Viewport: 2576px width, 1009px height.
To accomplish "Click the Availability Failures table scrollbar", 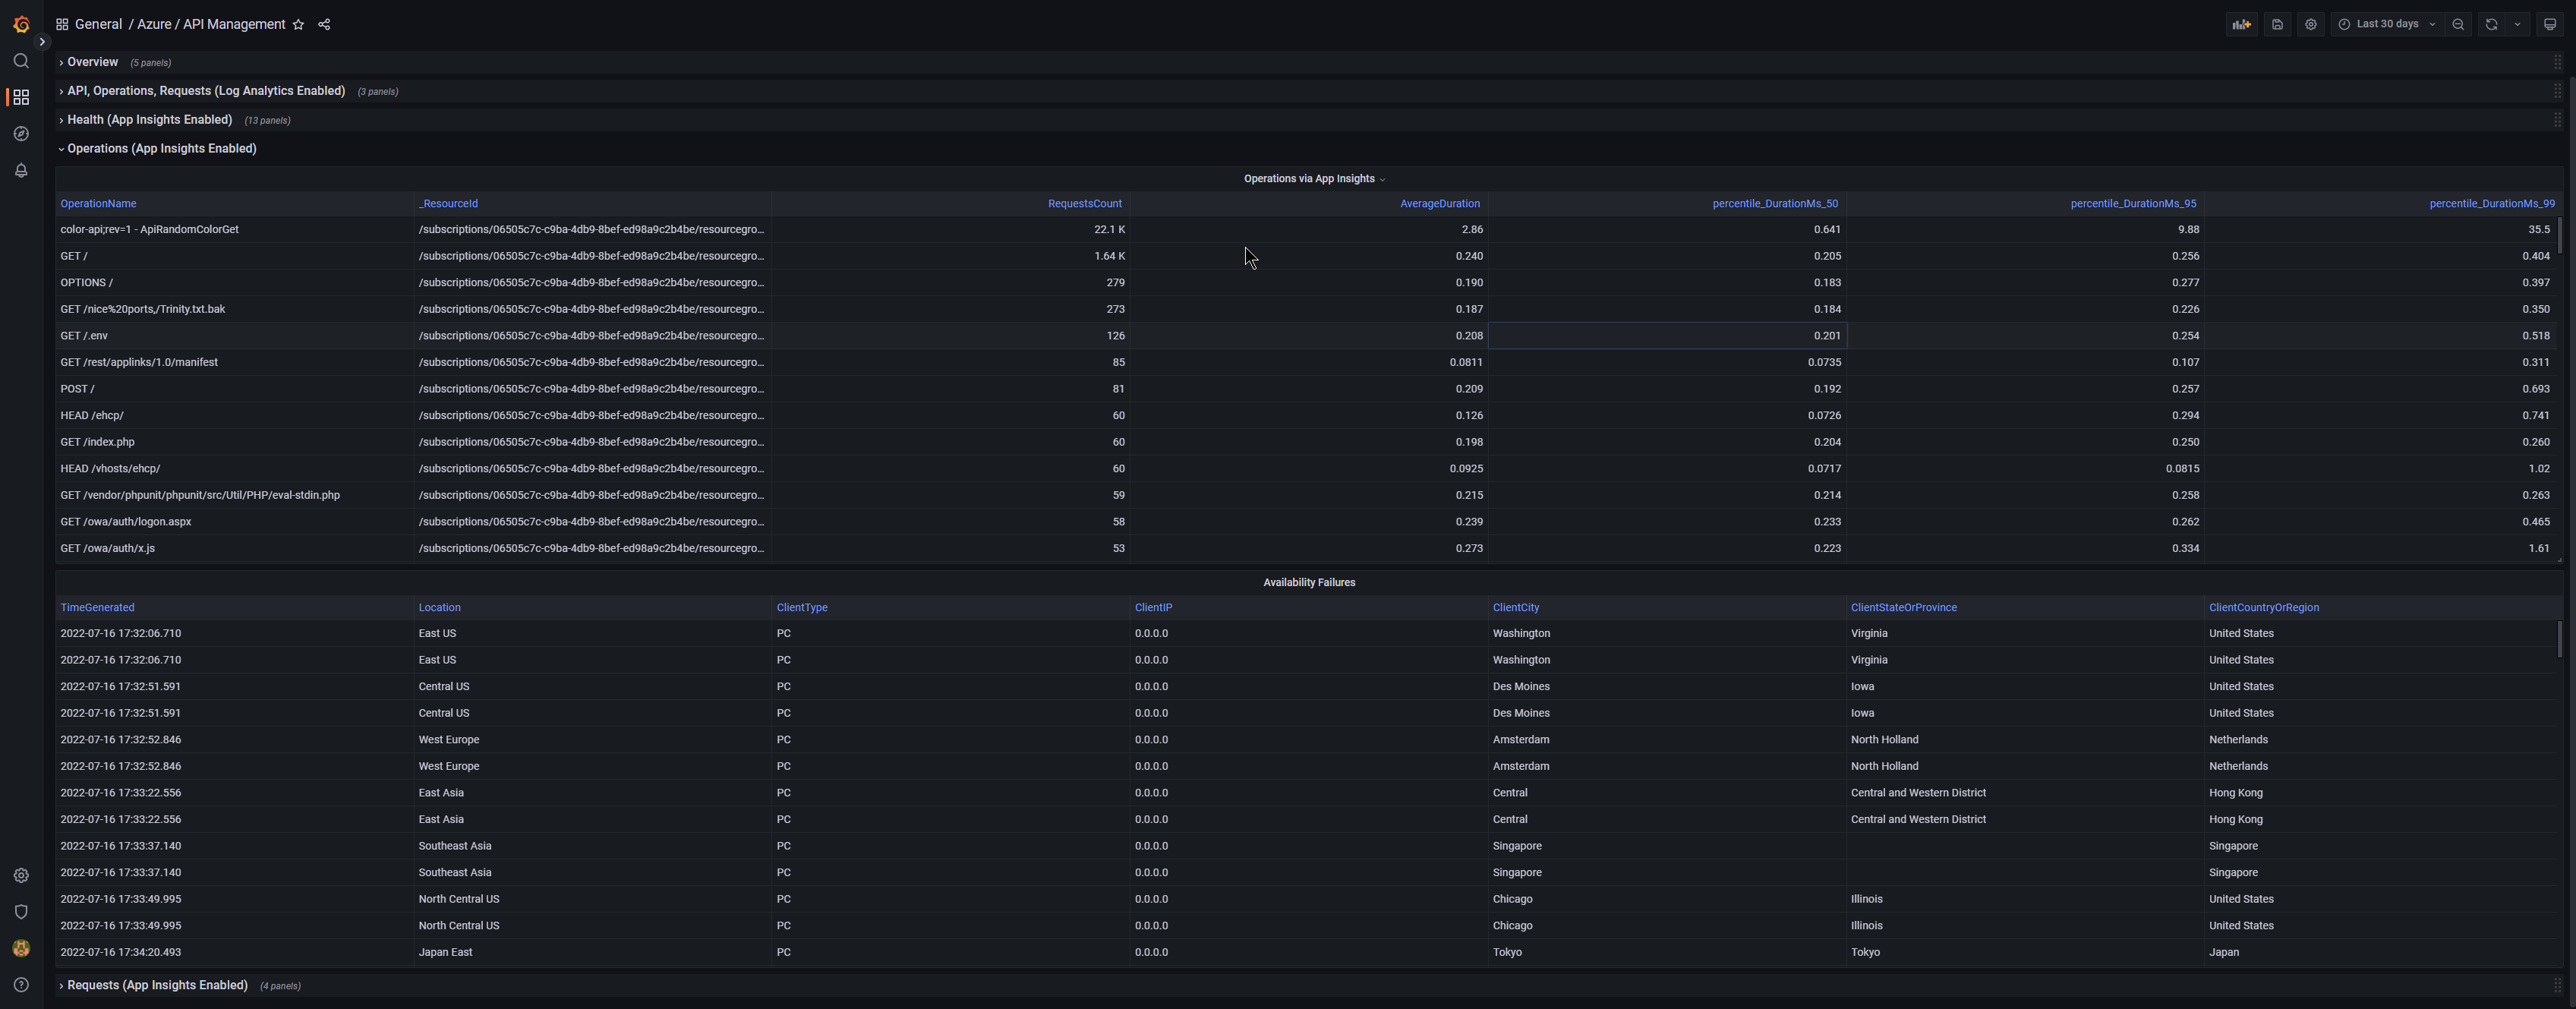I will tap(2559, 640).
